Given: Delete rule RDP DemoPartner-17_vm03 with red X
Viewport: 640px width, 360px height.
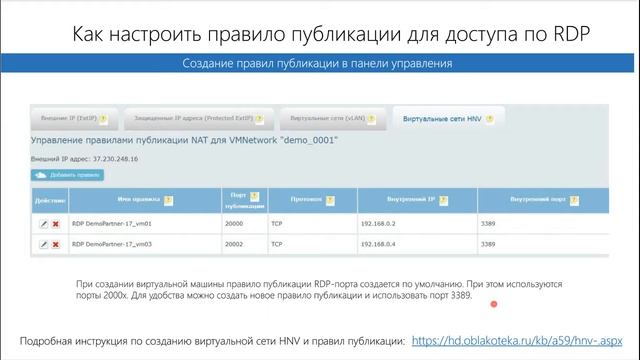Looking at the screenshot, I should (x=56, y=244).
